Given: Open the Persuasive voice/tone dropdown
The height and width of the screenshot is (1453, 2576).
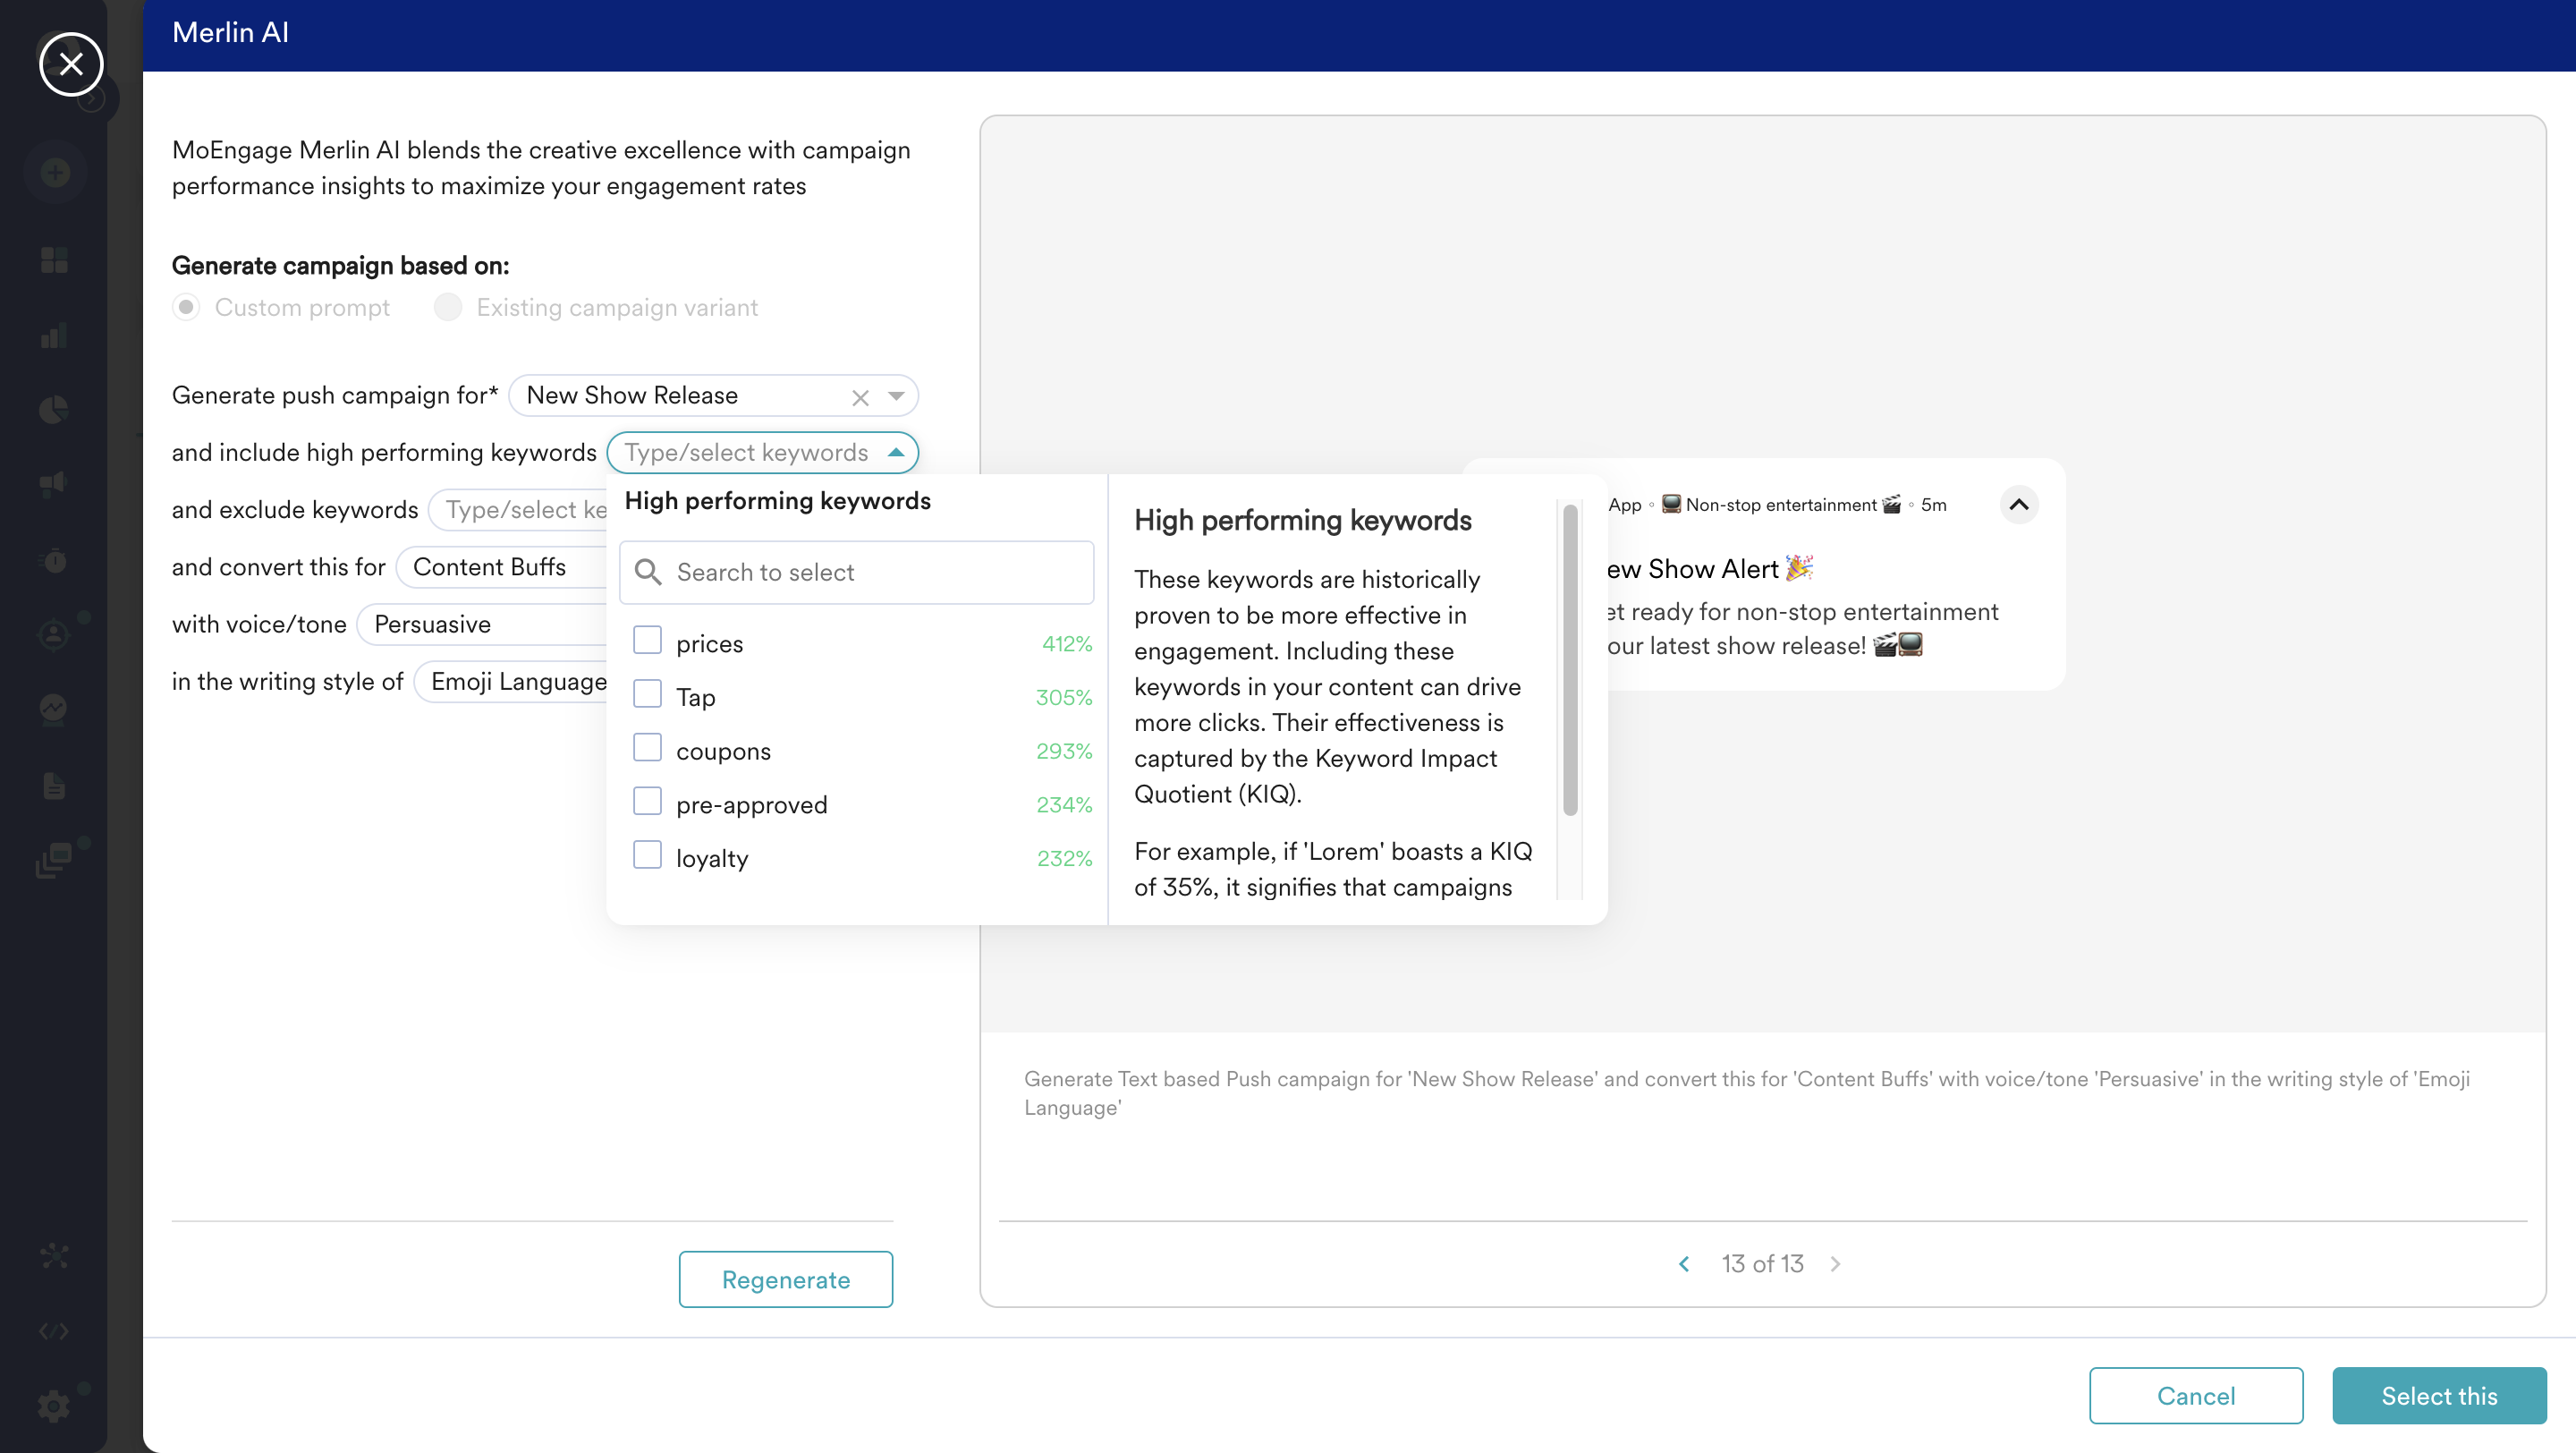Looking at the screenshot, I should 482,624.
